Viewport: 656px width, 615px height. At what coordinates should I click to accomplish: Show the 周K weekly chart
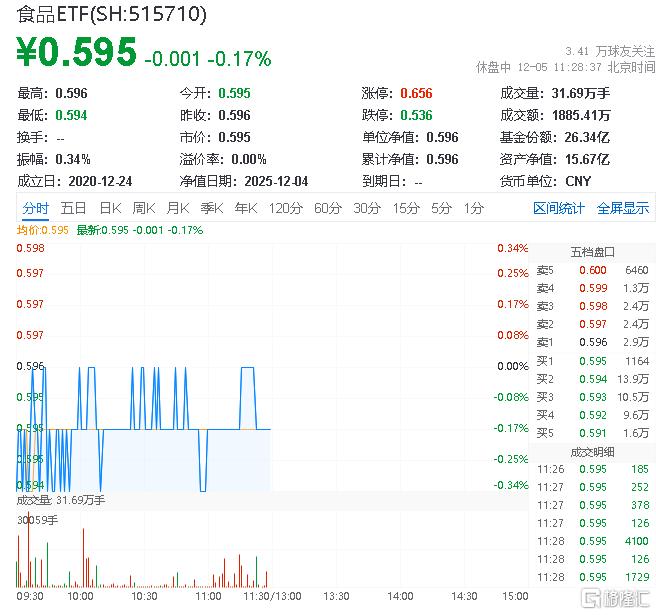(144, 208)
